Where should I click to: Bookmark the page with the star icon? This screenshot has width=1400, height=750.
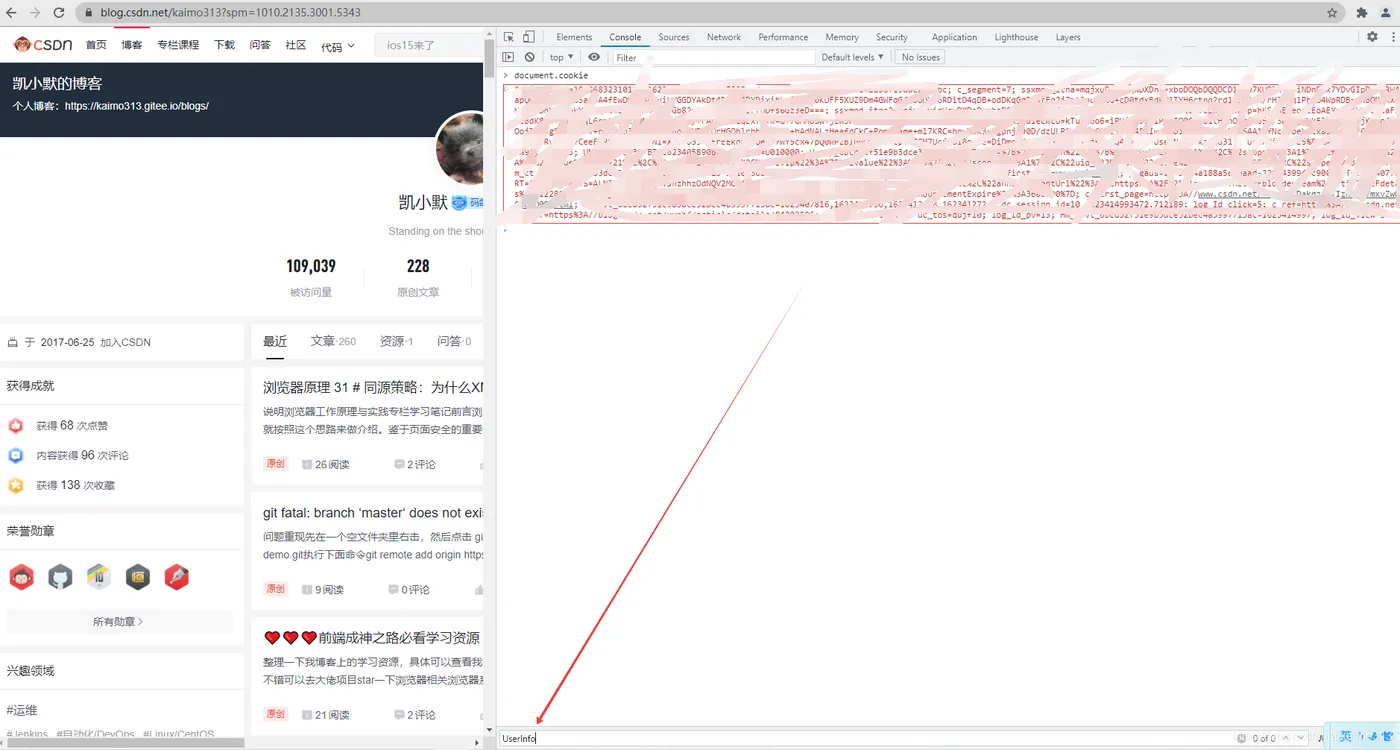[1331, 13]
